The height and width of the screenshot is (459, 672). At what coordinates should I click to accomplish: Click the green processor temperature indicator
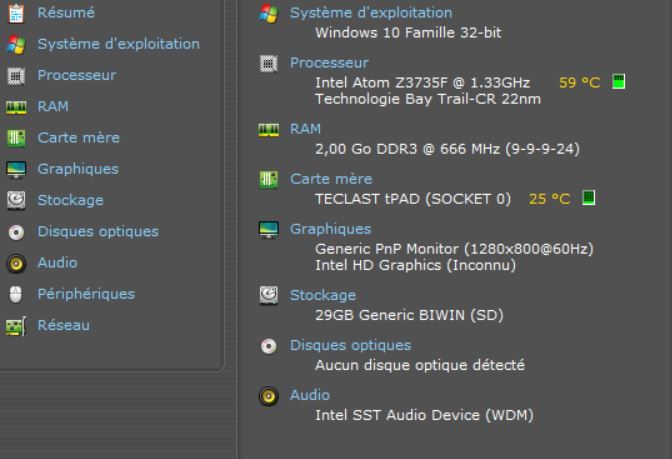click(618, 81)
